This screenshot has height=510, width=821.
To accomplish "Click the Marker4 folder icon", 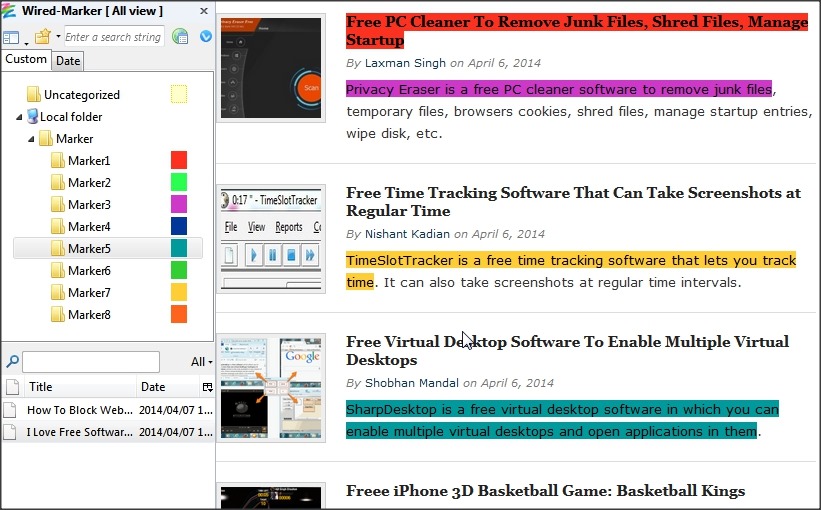I will (58, 226).
